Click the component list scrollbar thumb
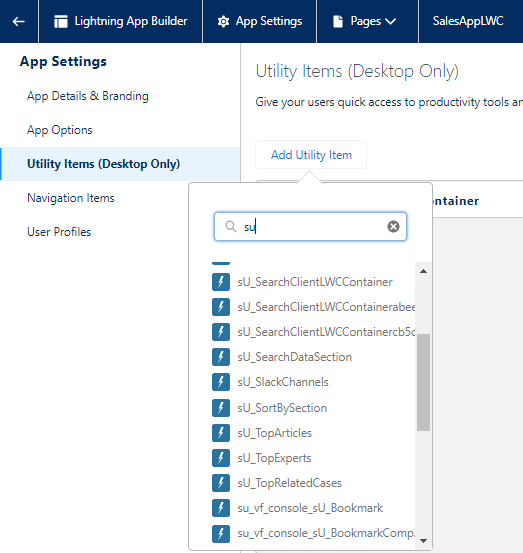Image resolution: width=523 pixels, height=553 pixels. point(423,382)
